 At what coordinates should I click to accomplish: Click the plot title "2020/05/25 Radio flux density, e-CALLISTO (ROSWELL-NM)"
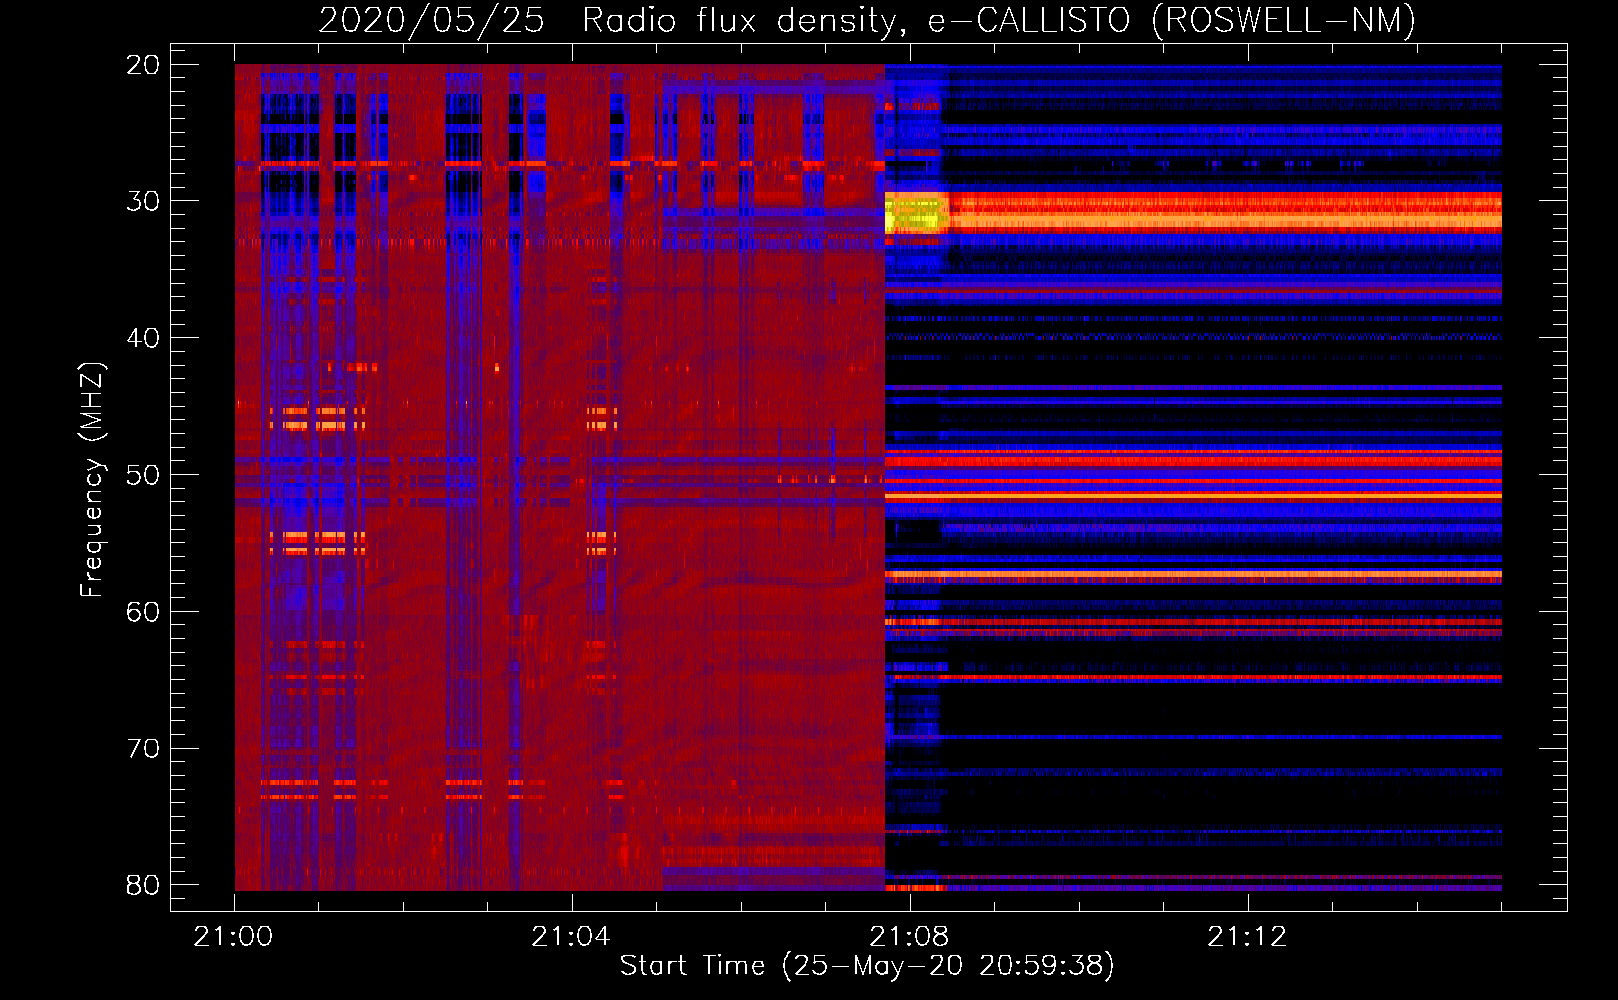867,20
